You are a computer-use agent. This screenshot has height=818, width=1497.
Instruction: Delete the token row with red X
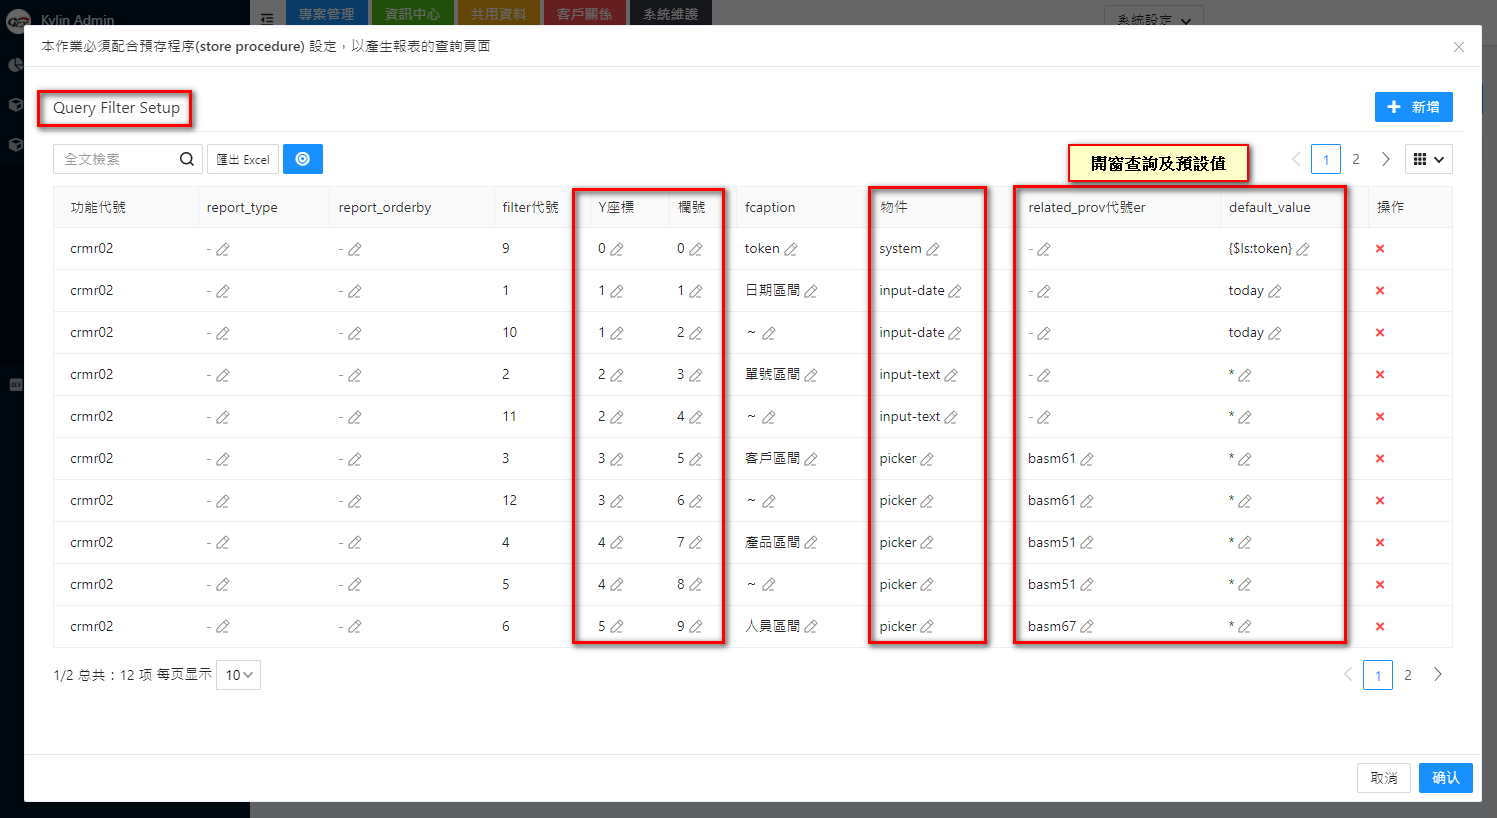tap(1380, 249)
